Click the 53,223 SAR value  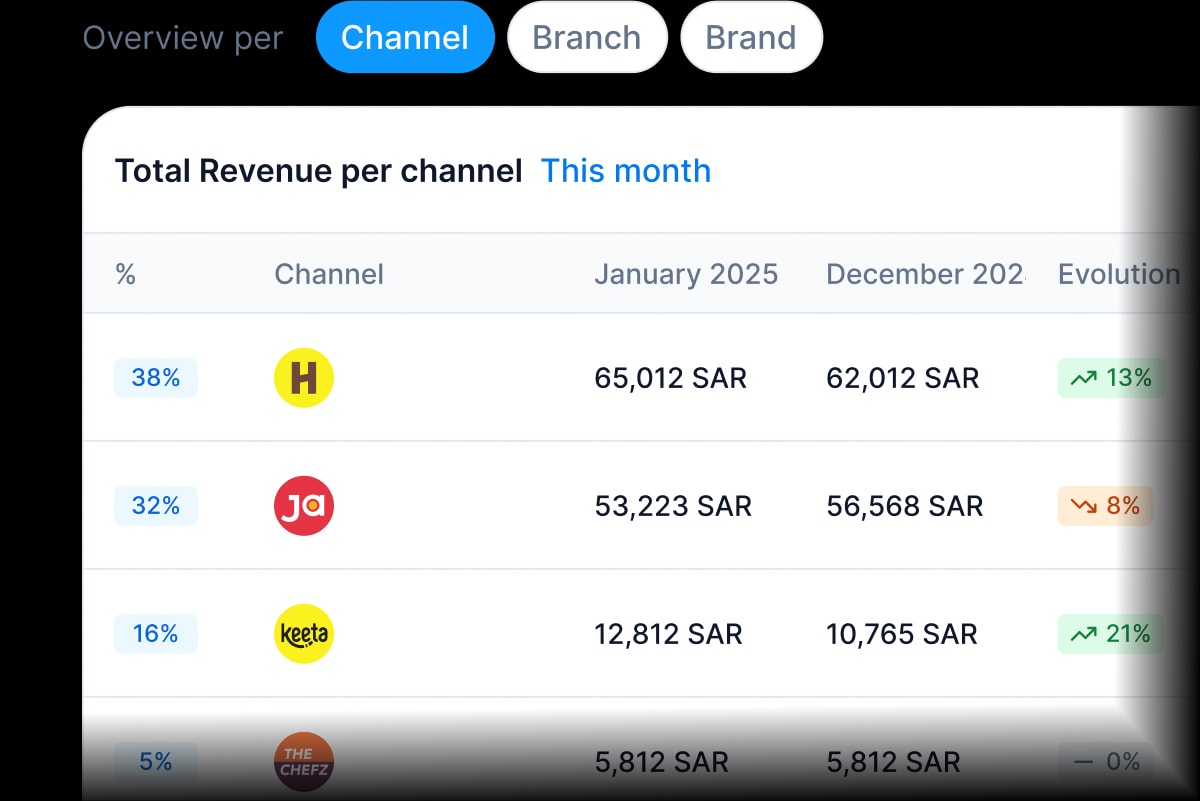click(673, 506)
